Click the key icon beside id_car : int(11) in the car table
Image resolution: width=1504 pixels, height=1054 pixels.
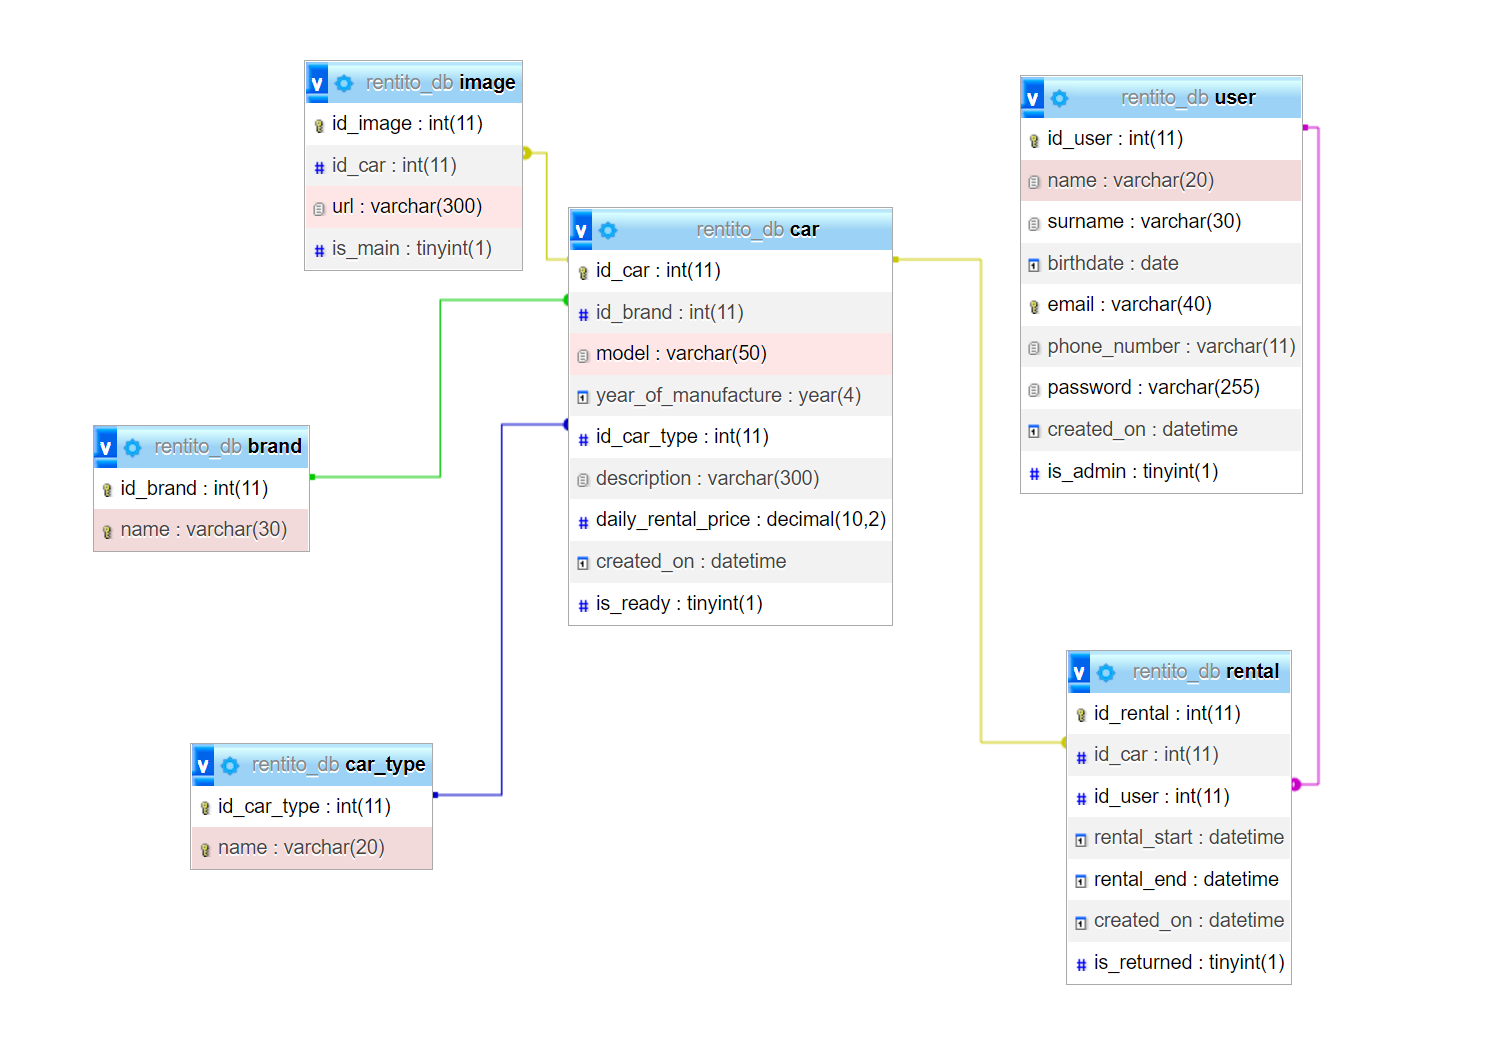[x=583, y=272]
